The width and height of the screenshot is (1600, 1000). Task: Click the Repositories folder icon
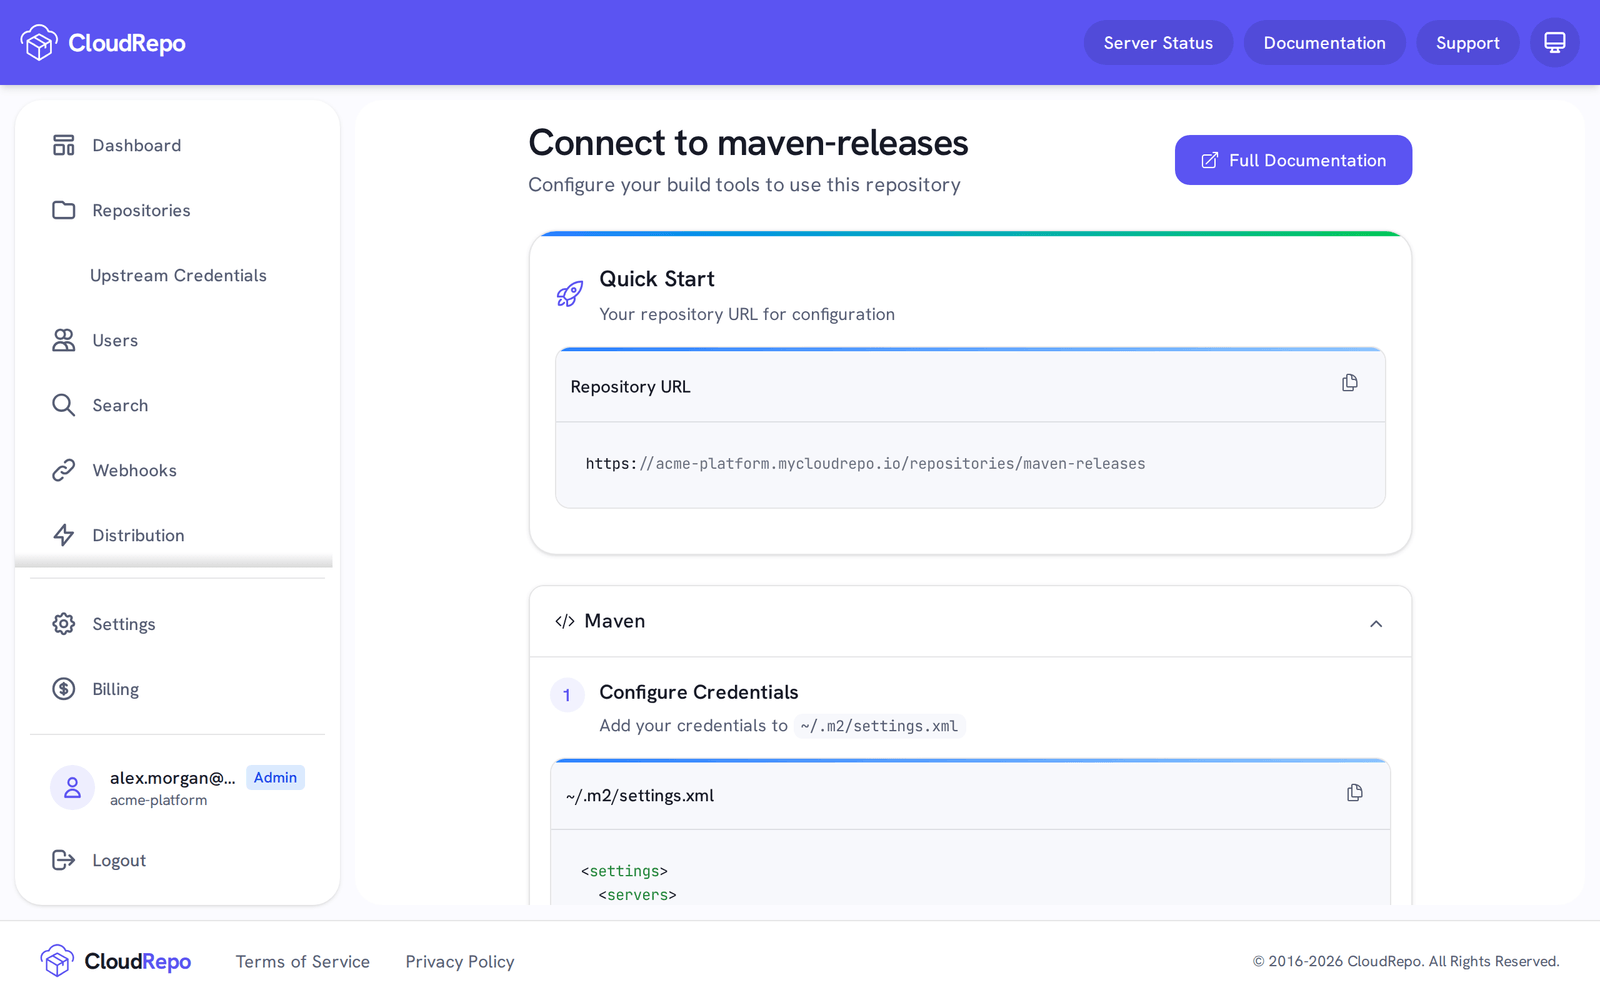click(64, 210)
